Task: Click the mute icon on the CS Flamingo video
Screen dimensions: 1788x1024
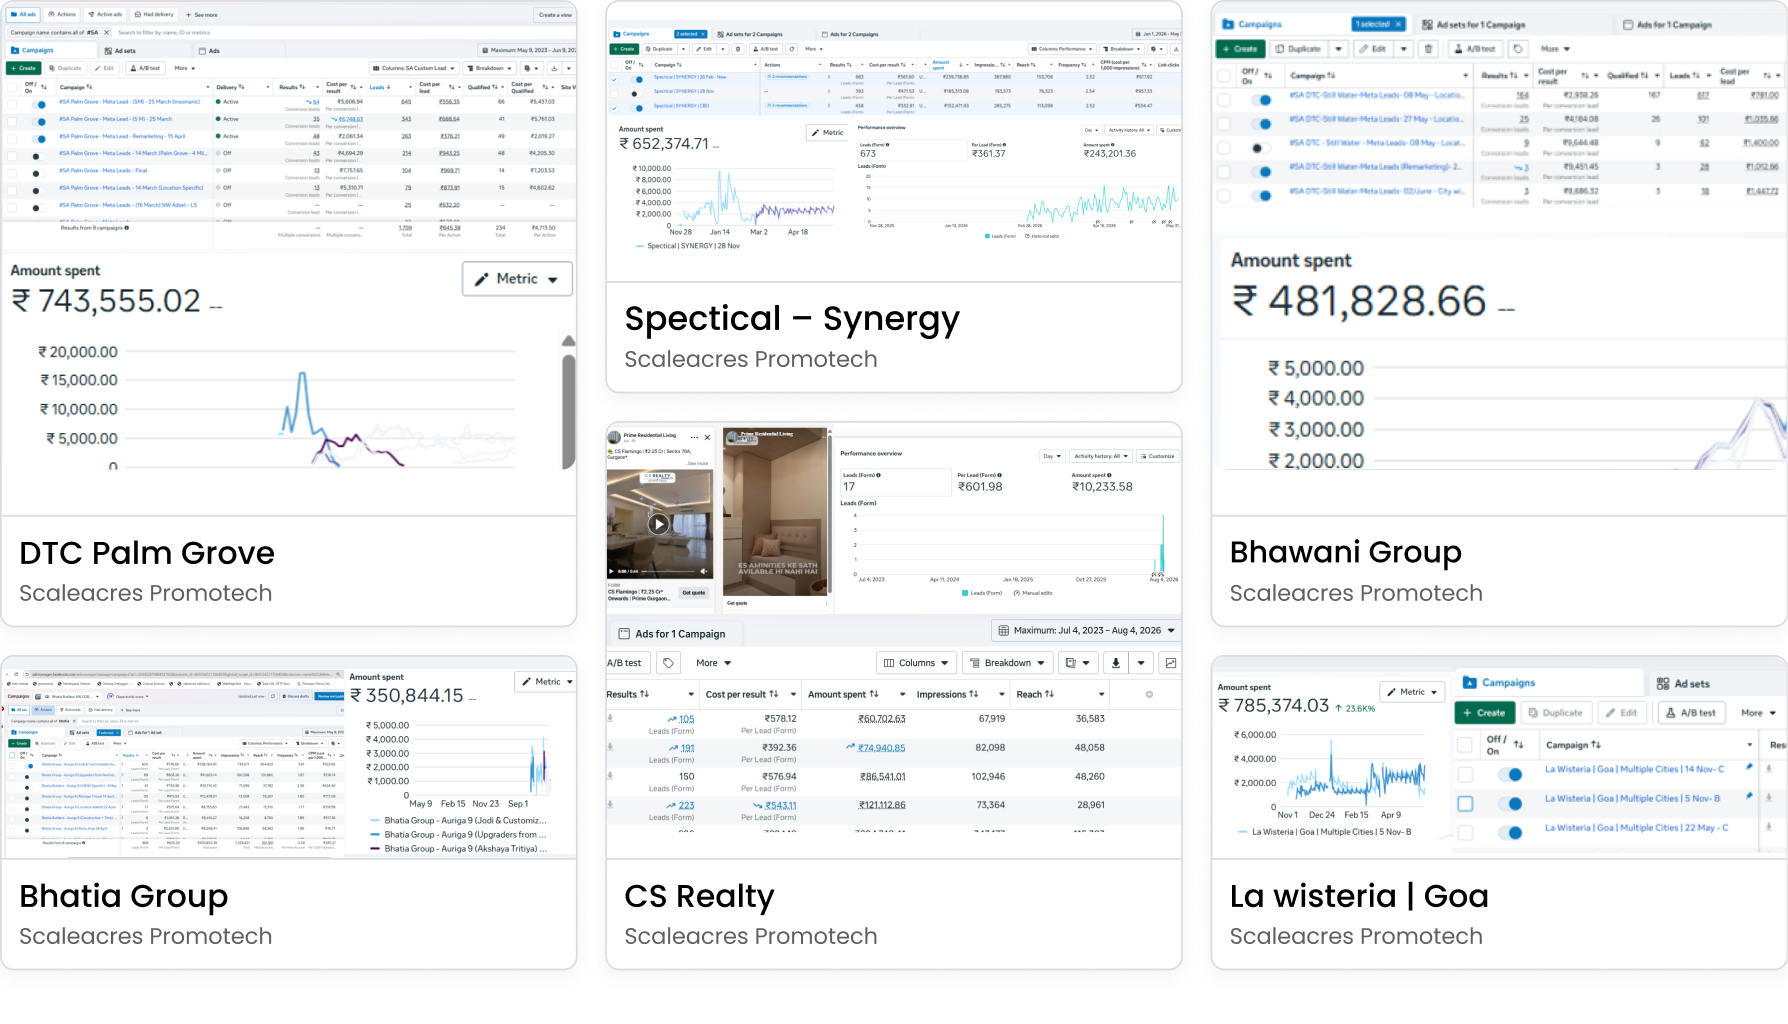Action: pyautogui.click(x=703, y=571)
